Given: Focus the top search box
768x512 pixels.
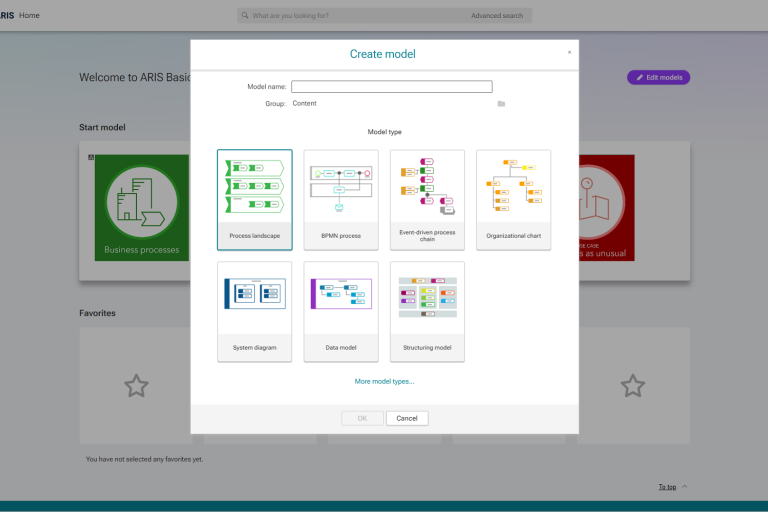Looking at the screenshot, I should [384, 16].
